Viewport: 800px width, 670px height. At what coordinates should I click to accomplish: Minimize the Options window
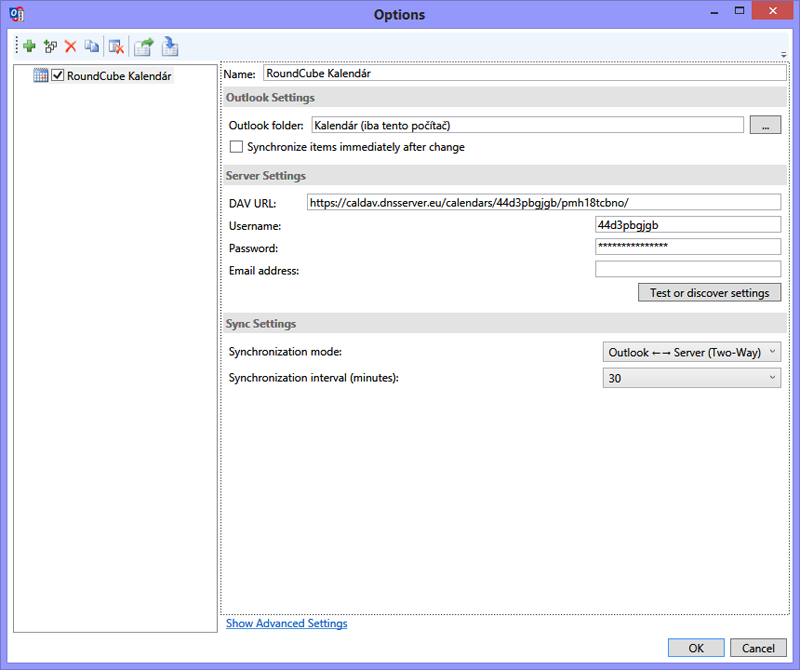[714, 12]
